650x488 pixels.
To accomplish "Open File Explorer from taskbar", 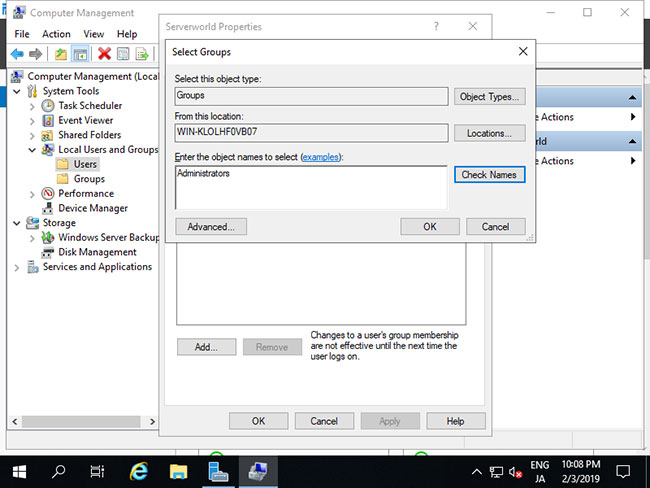I will click(178, 472).
